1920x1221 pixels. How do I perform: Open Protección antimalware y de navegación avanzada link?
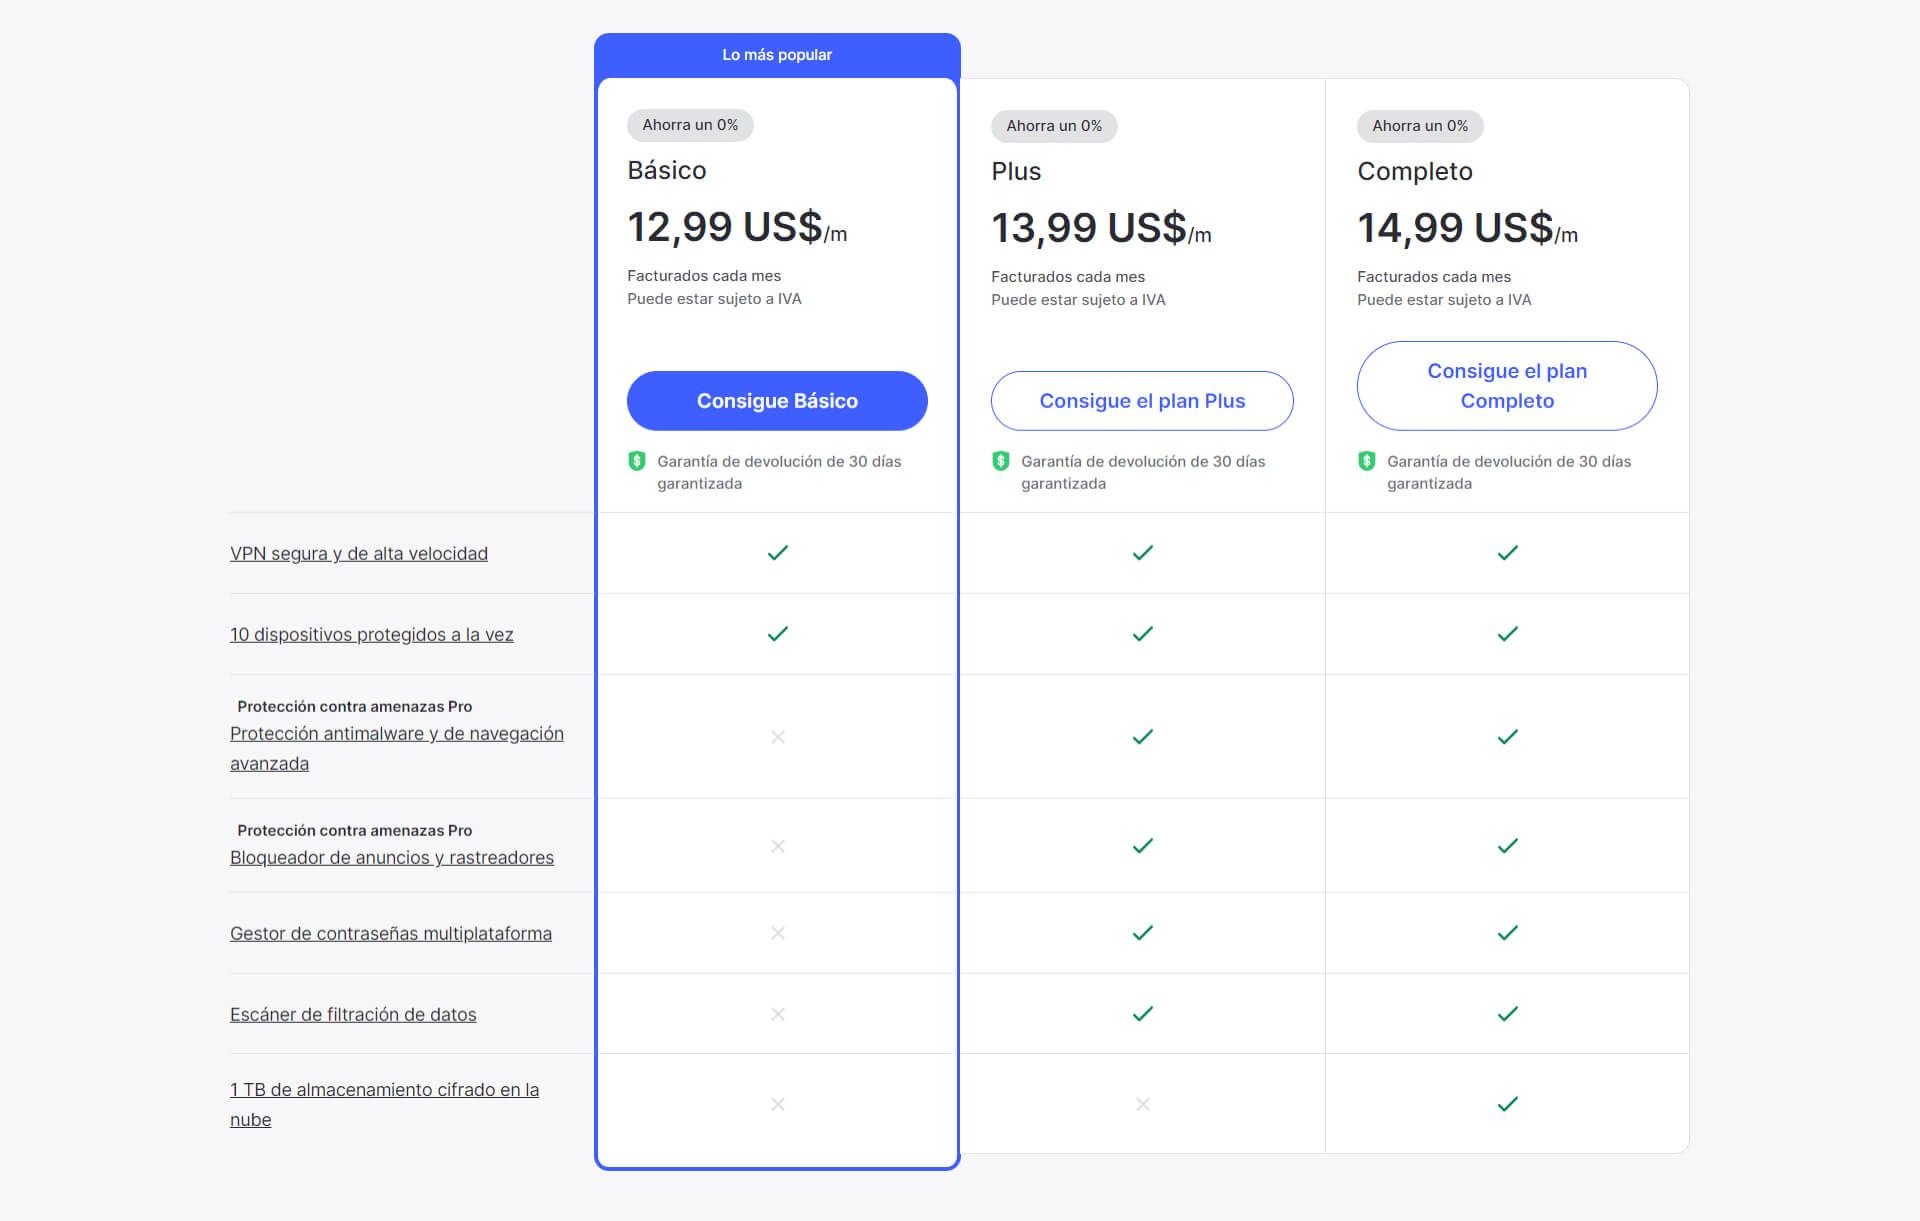pyautogui.click(x=397, y=748)
